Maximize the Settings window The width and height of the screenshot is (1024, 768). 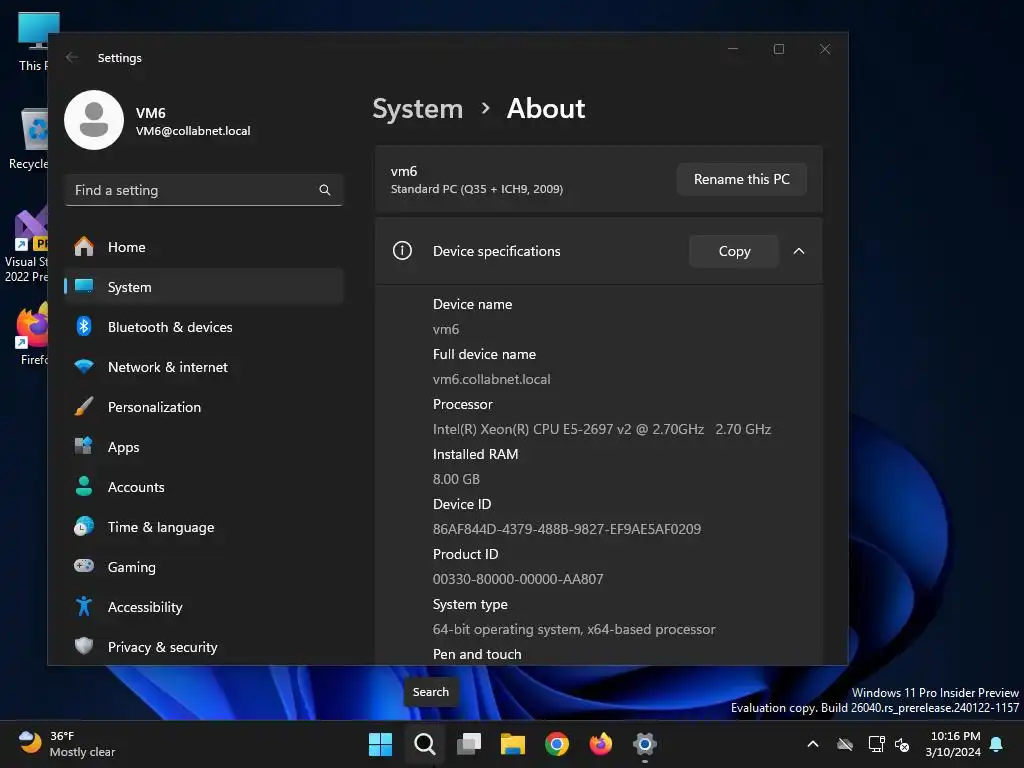778,49
